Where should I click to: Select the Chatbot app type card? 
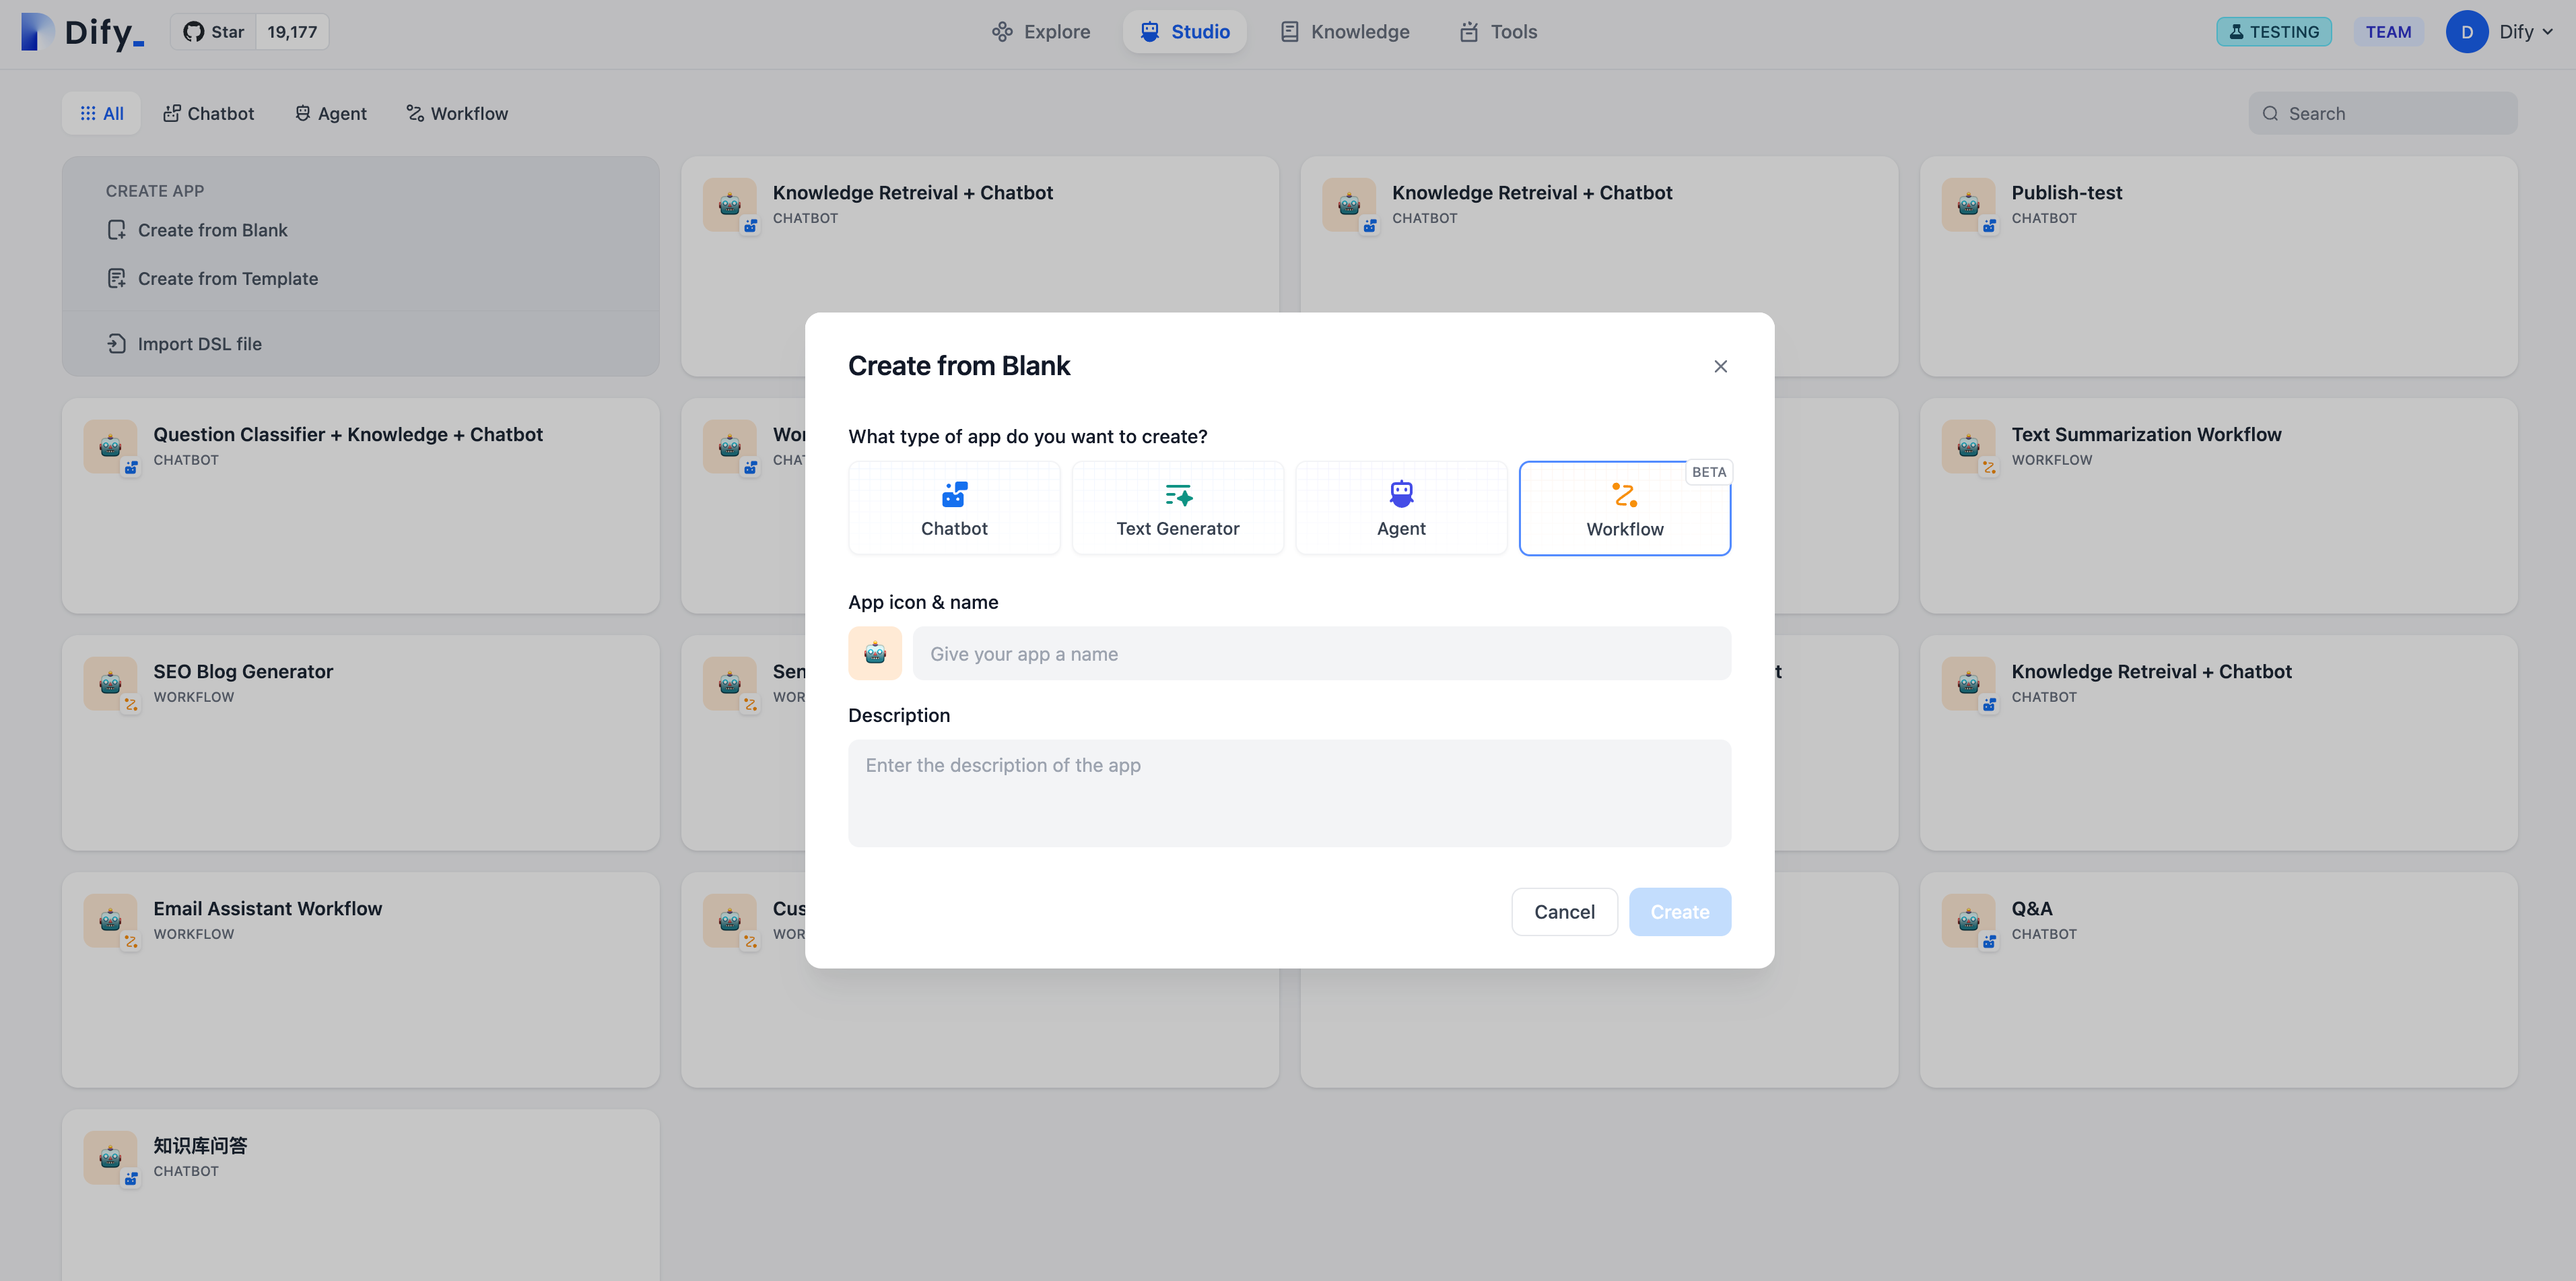pos(953,508)
